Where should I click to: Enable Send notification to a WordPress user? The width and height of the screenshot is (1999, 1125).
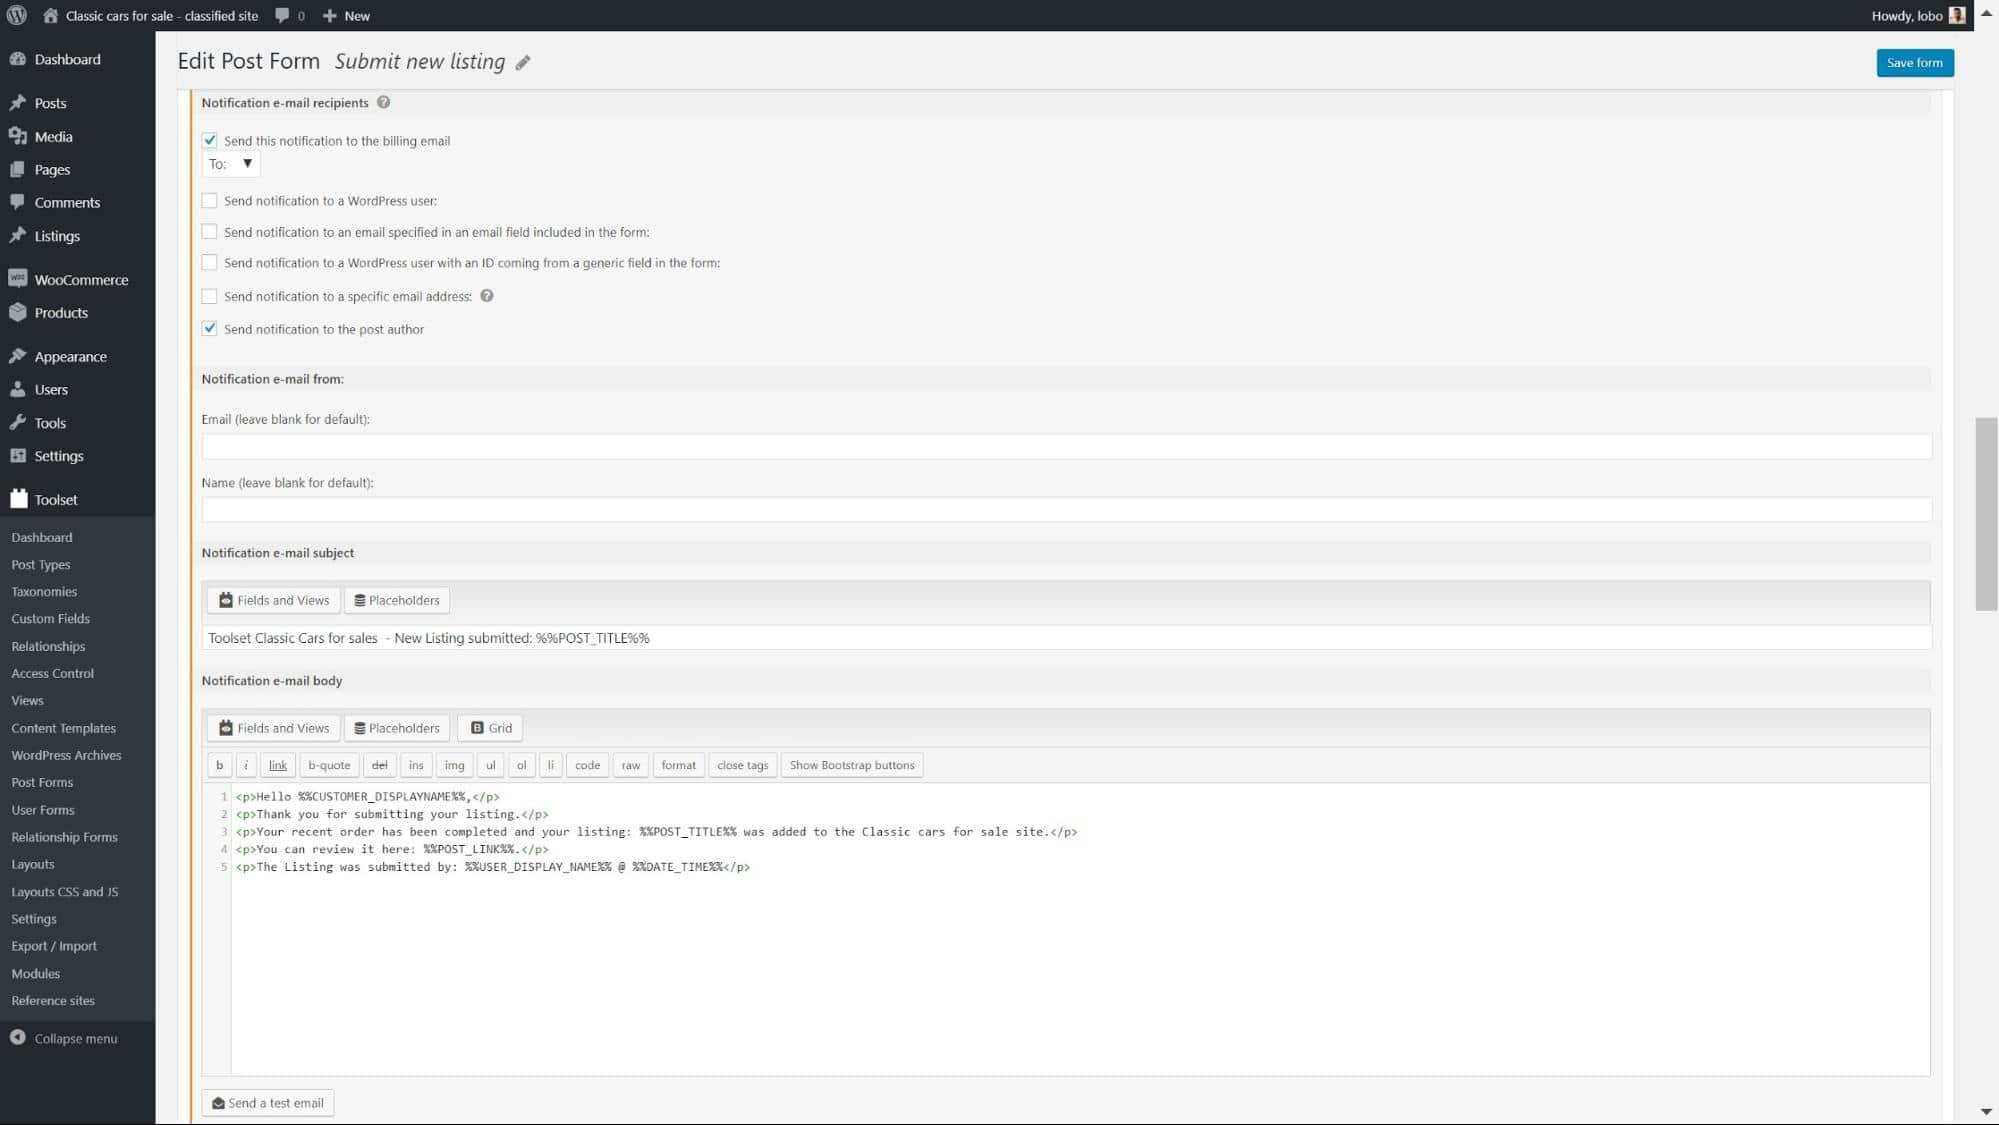tap(209, 199)
